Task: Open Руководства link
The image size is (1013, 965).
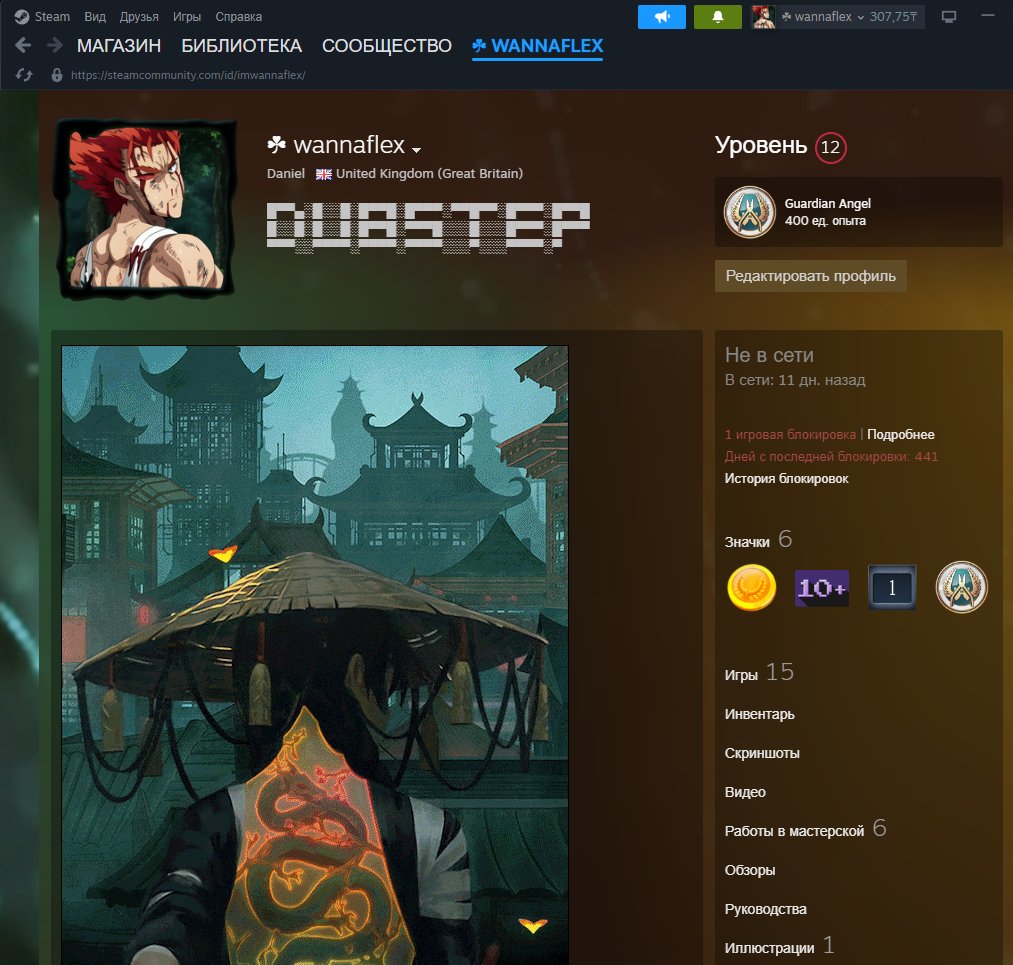Action: pos(766,909)
